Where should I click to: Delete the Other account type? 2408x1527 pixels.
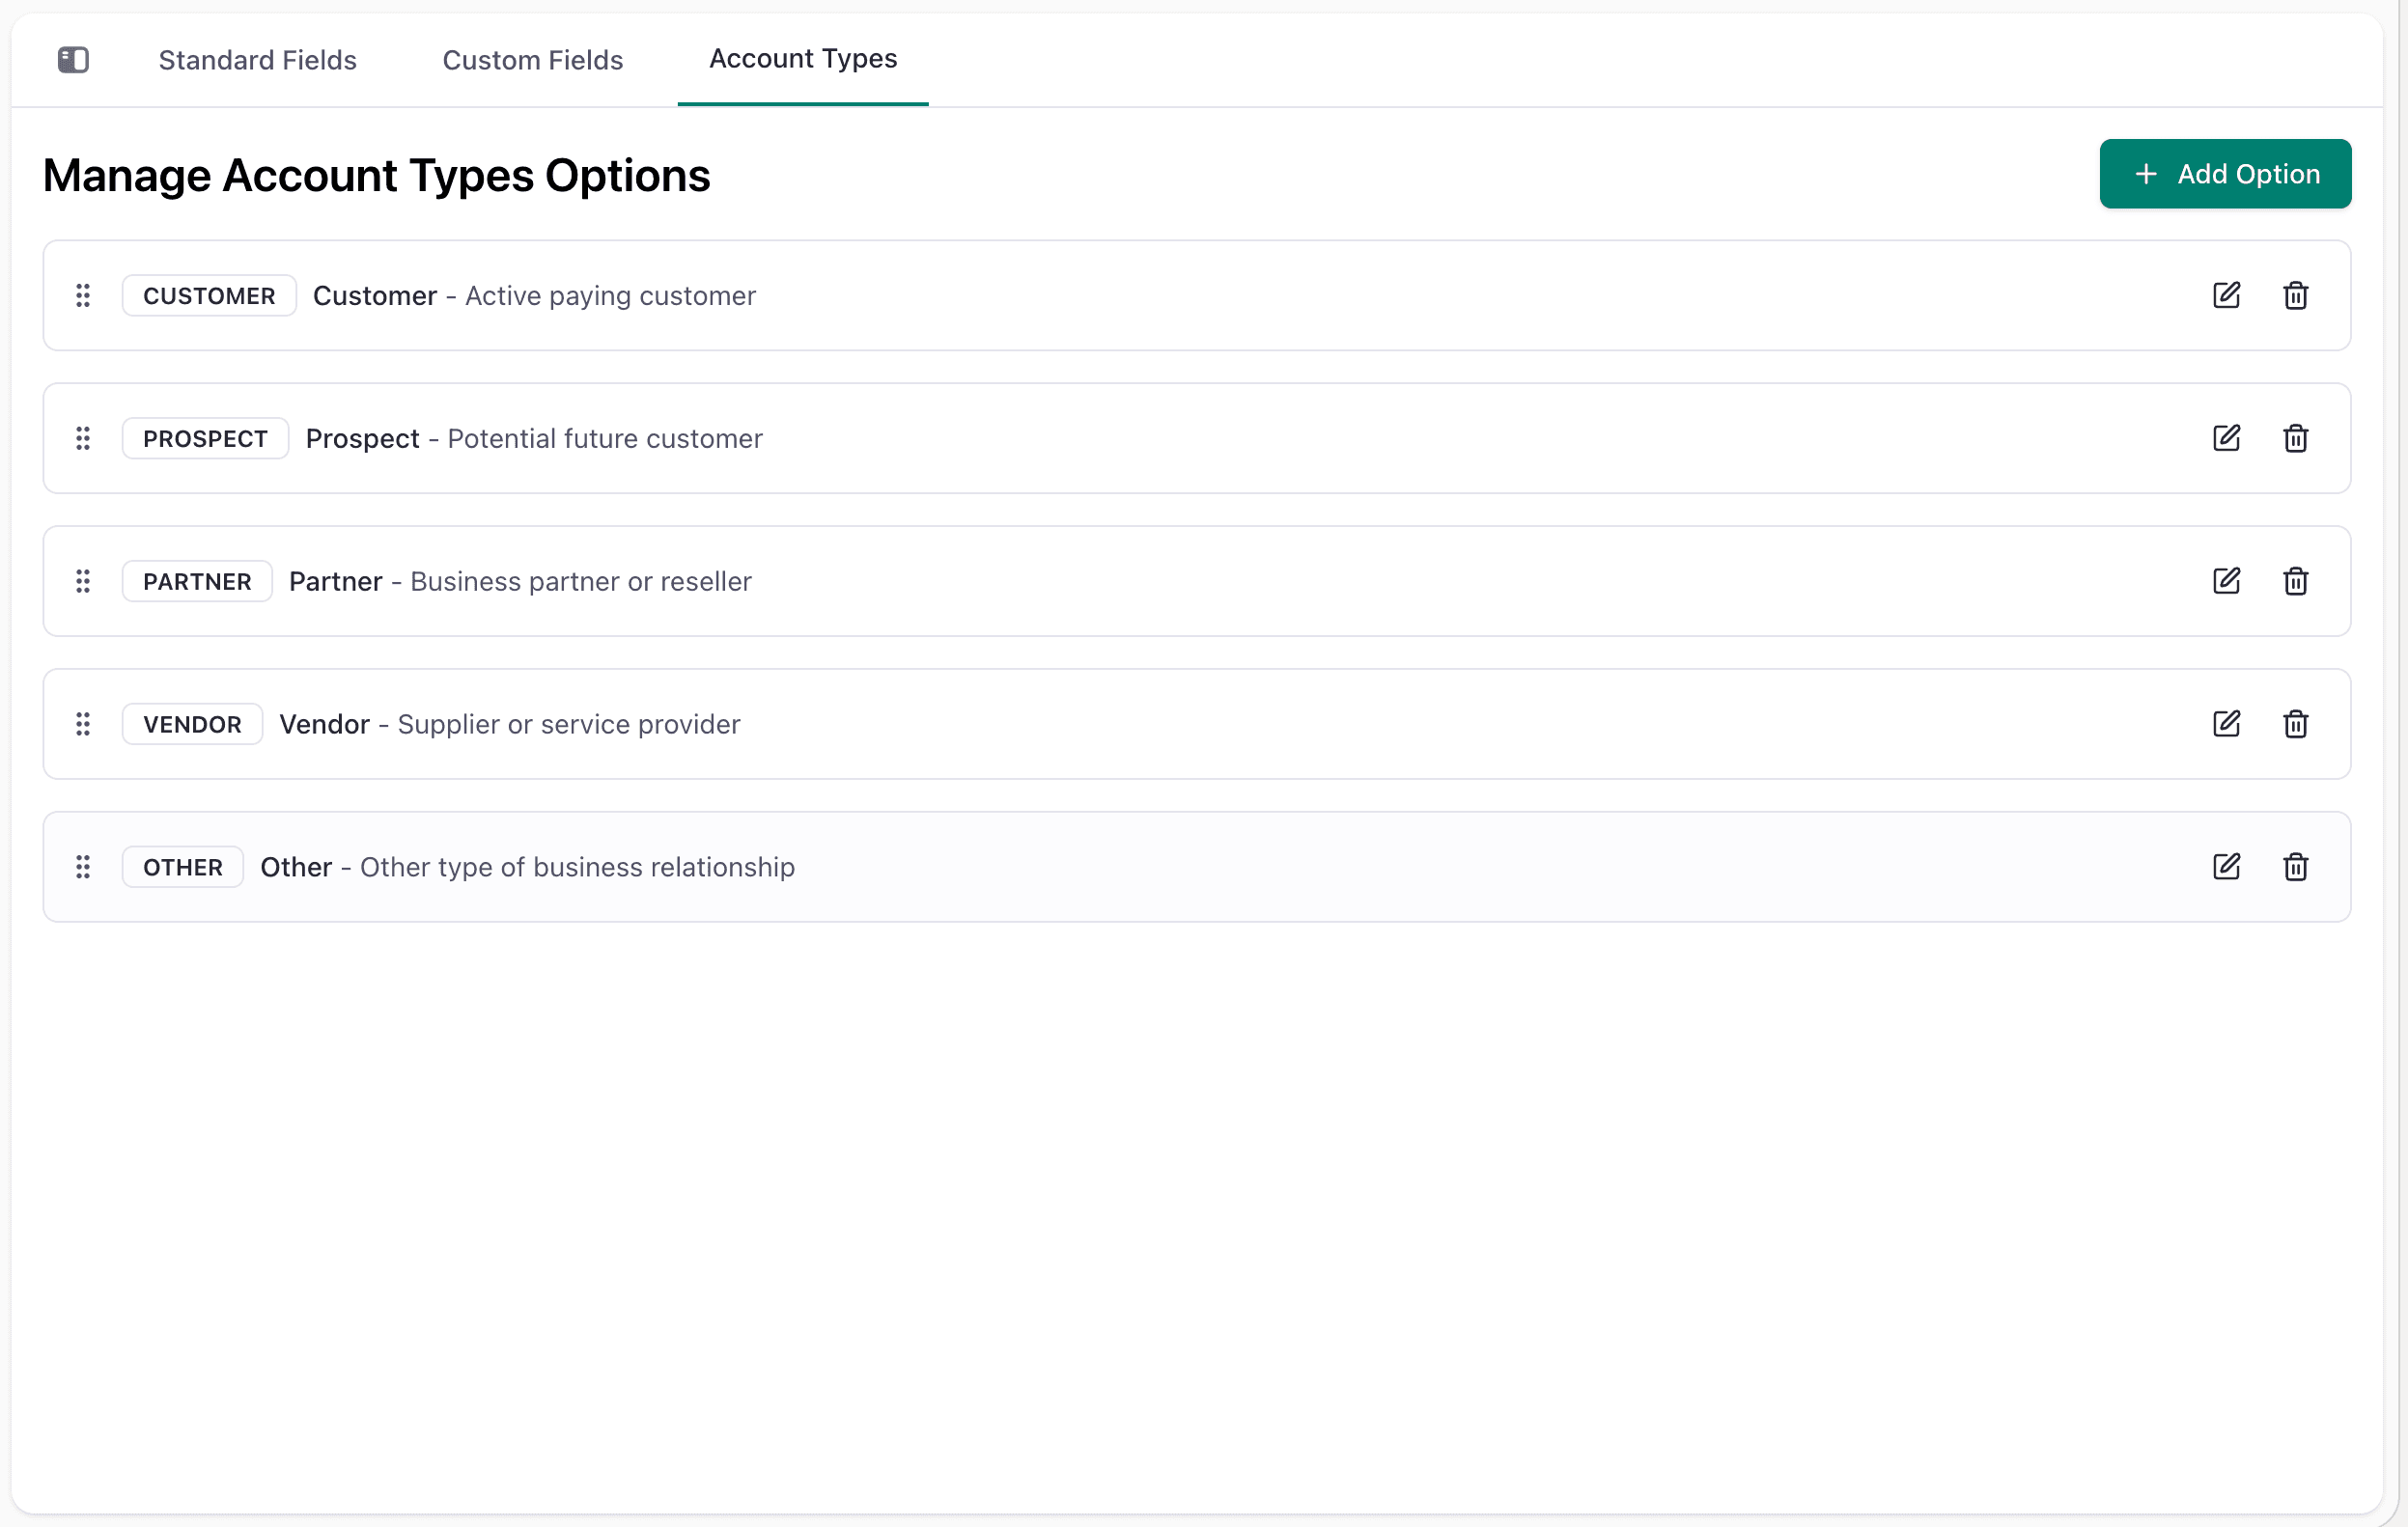(x=2295, y=867)
